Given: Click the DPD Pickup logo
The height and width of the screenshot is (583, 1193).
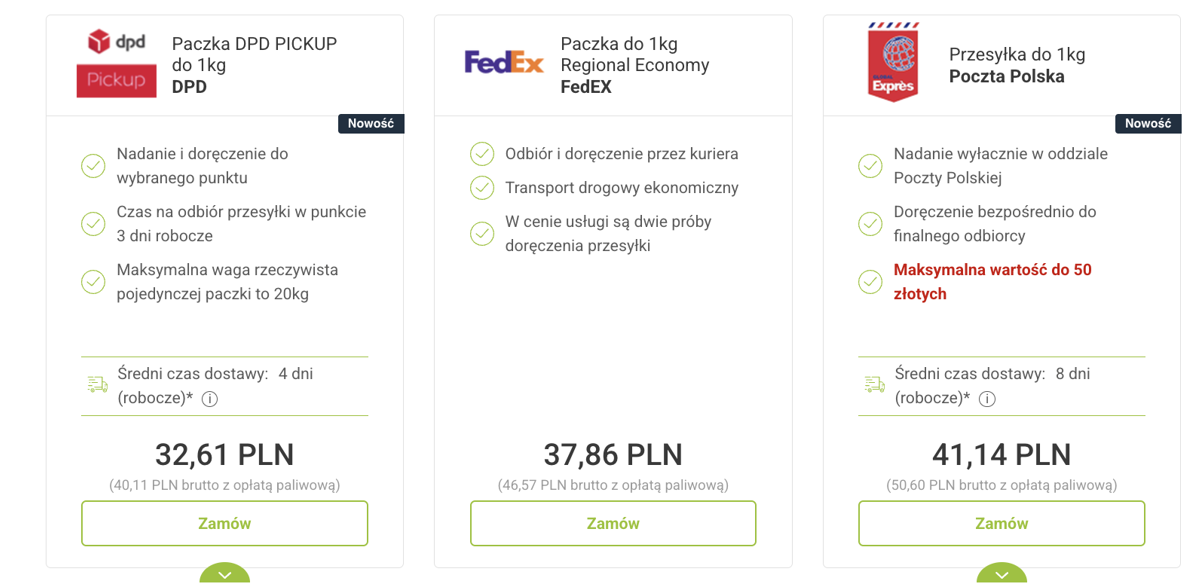Looking at the screenshot, I should coord(117,63).
